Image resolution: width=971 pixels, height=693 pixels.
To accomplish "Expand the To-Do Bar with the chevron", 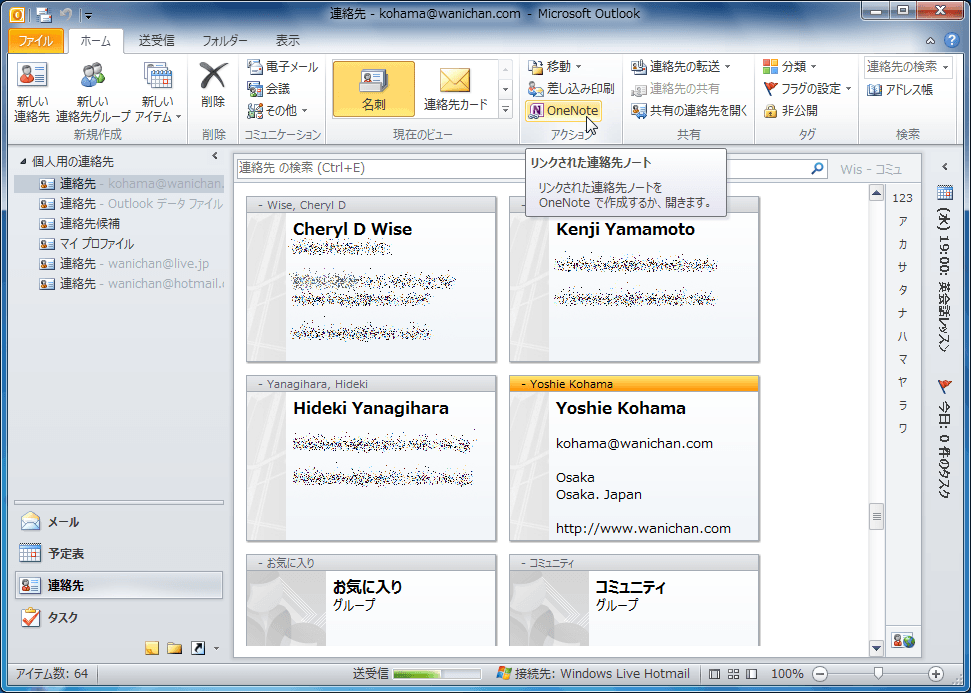I will point(945,167).
